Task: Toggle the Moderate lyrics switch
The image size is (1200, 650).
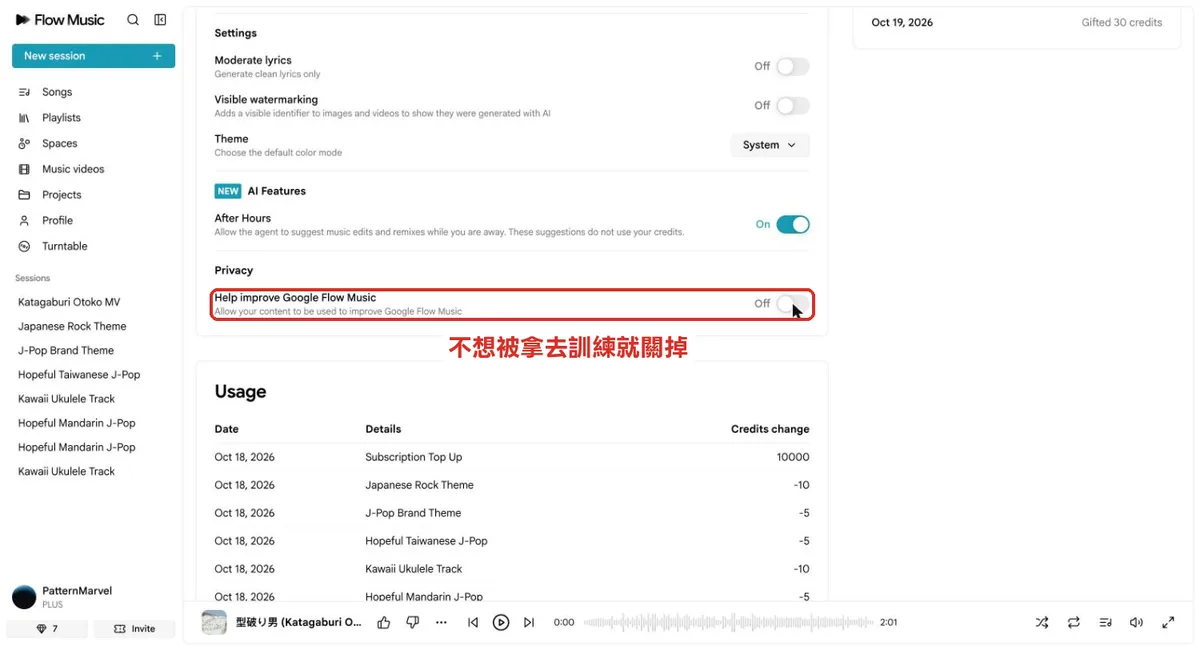Action: point(793,66)
